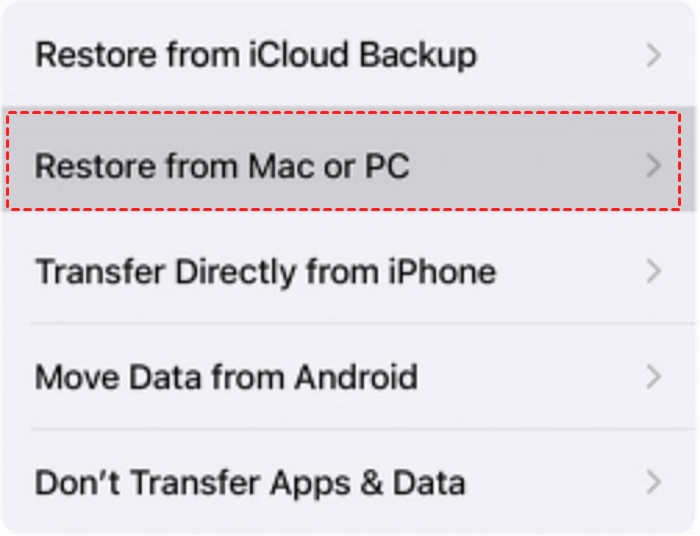This screenshot has width=700, height=536.
Task: Click the red dashed highlighted row border
Action: point(350,112)
